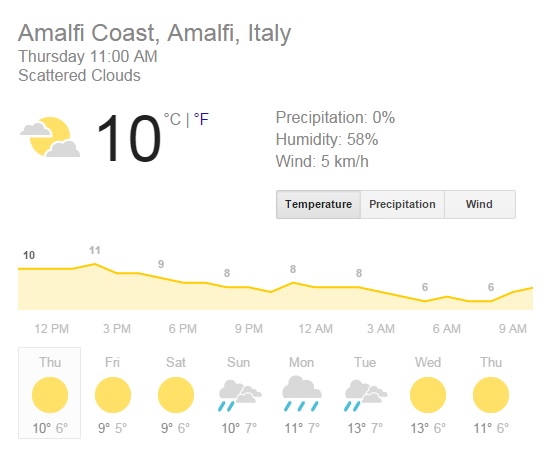Click the Fri day label

[x=112, y=363]
